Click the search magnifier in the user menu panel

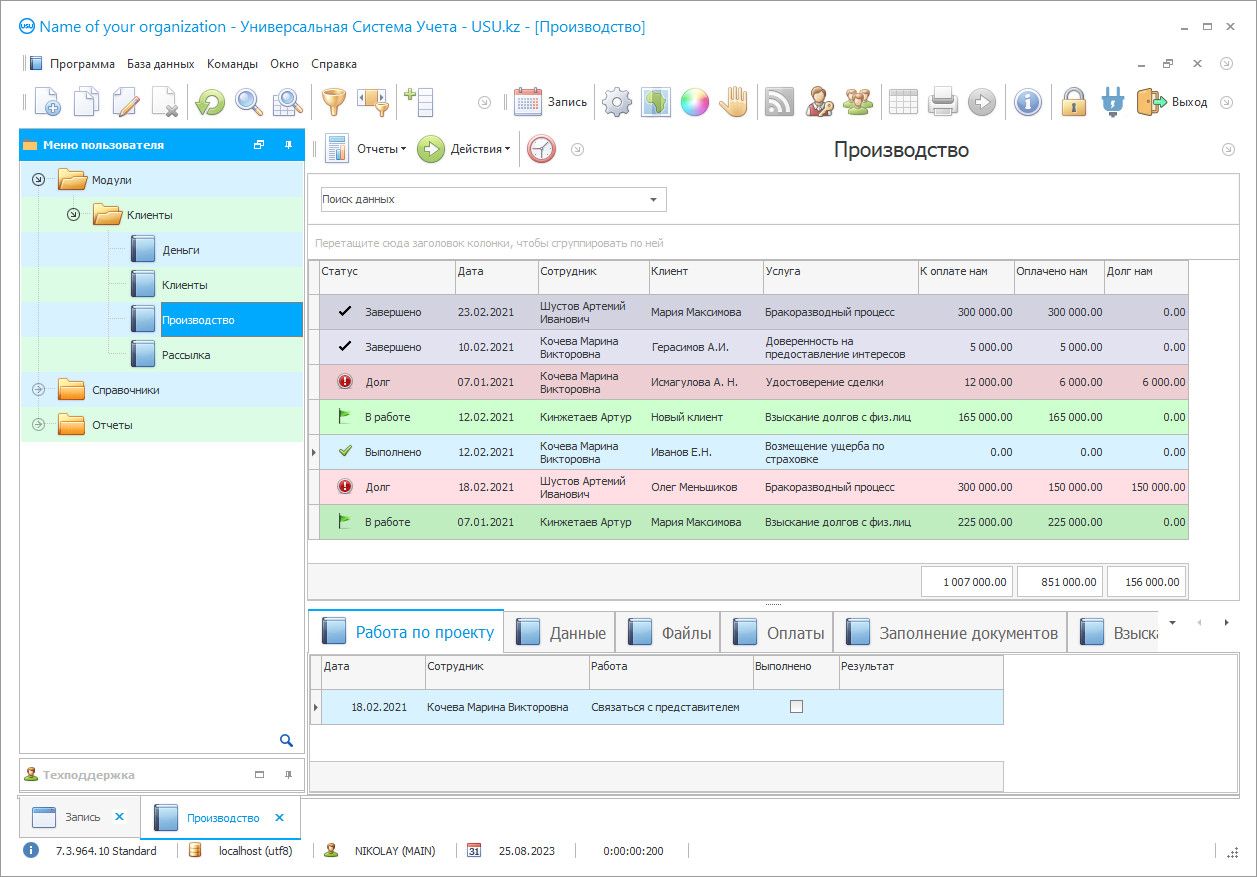click(286, 740)
